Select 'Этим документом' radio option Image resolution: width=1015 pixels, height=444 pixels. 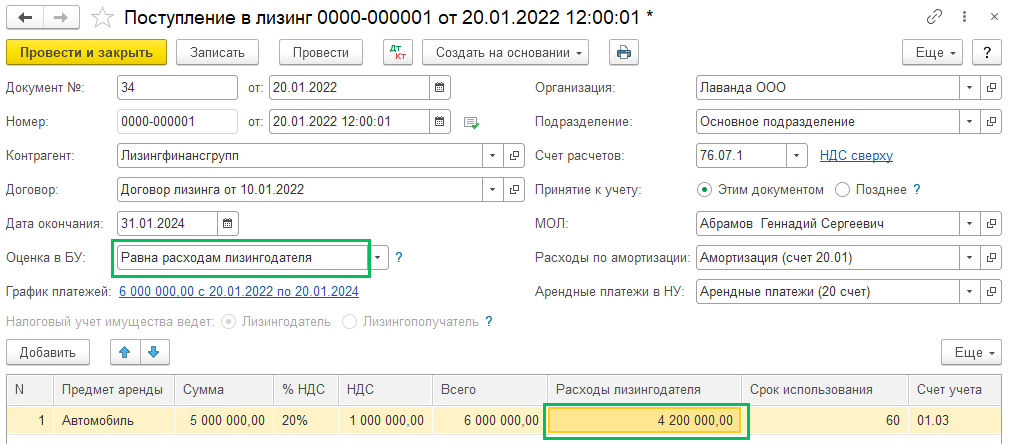704,189
